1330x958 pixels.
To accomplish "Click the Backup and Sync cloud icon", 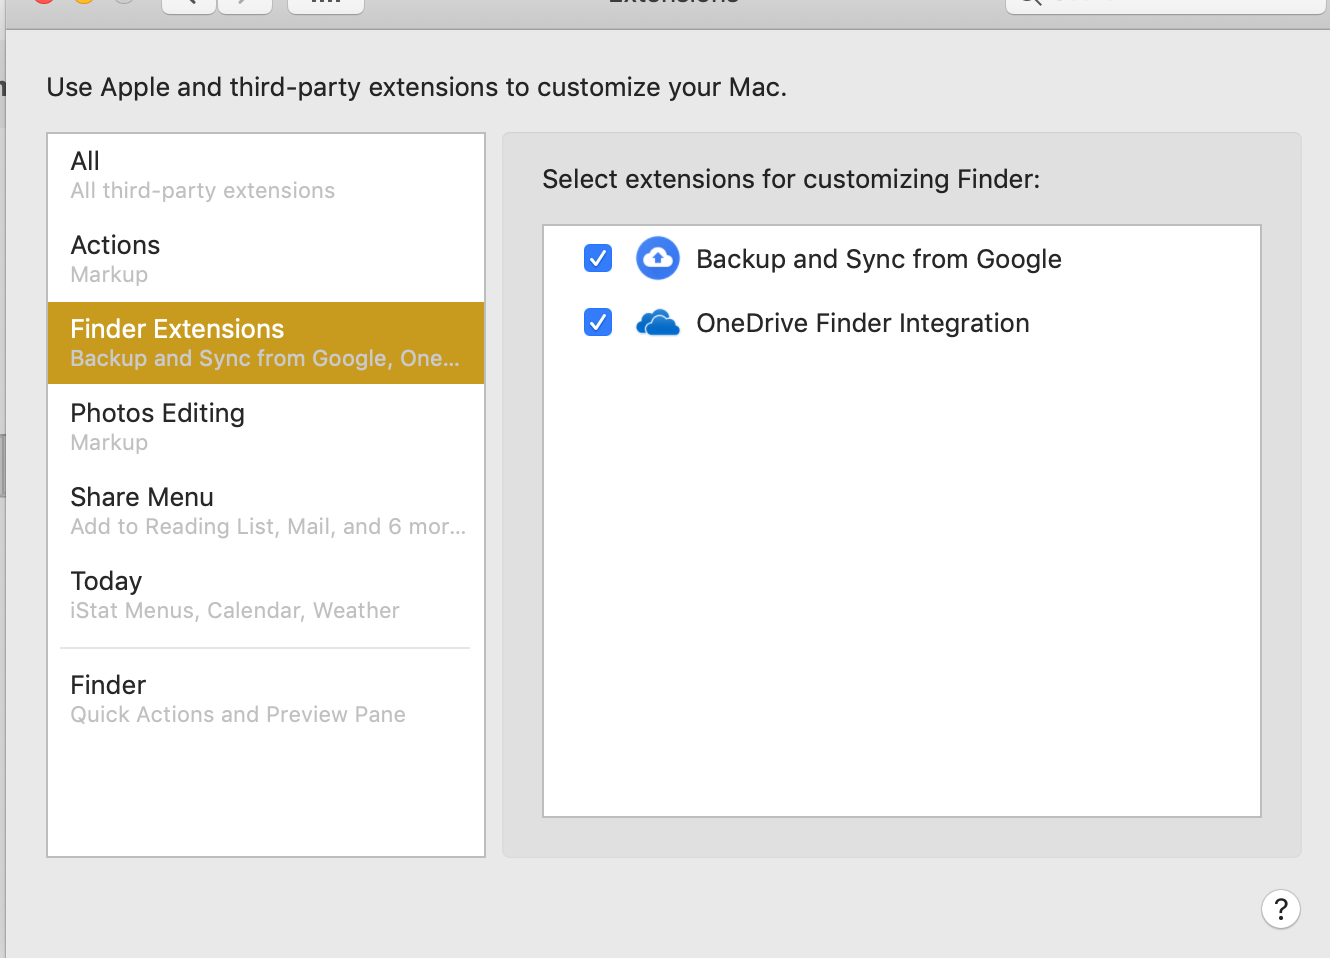I will [658, 258].
